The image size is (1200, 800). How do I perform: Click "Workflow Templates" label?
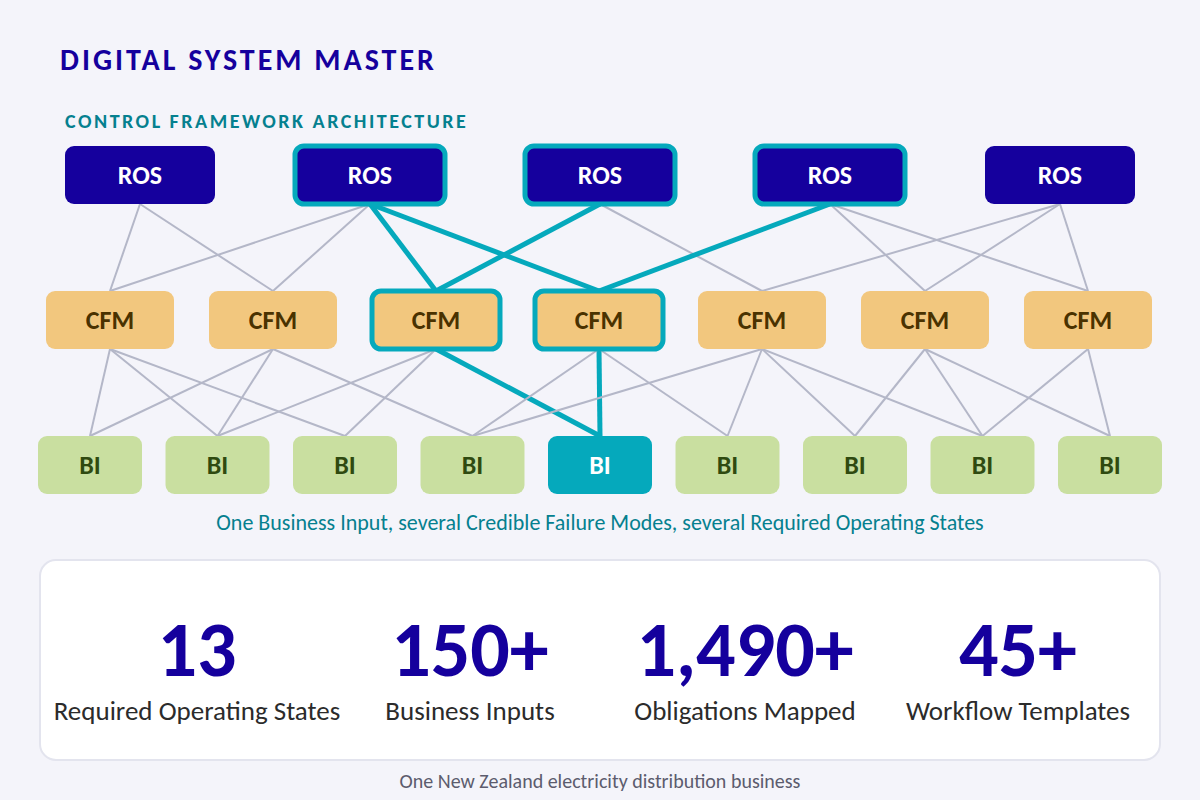pyautogui.click(x=1018, y=712)
